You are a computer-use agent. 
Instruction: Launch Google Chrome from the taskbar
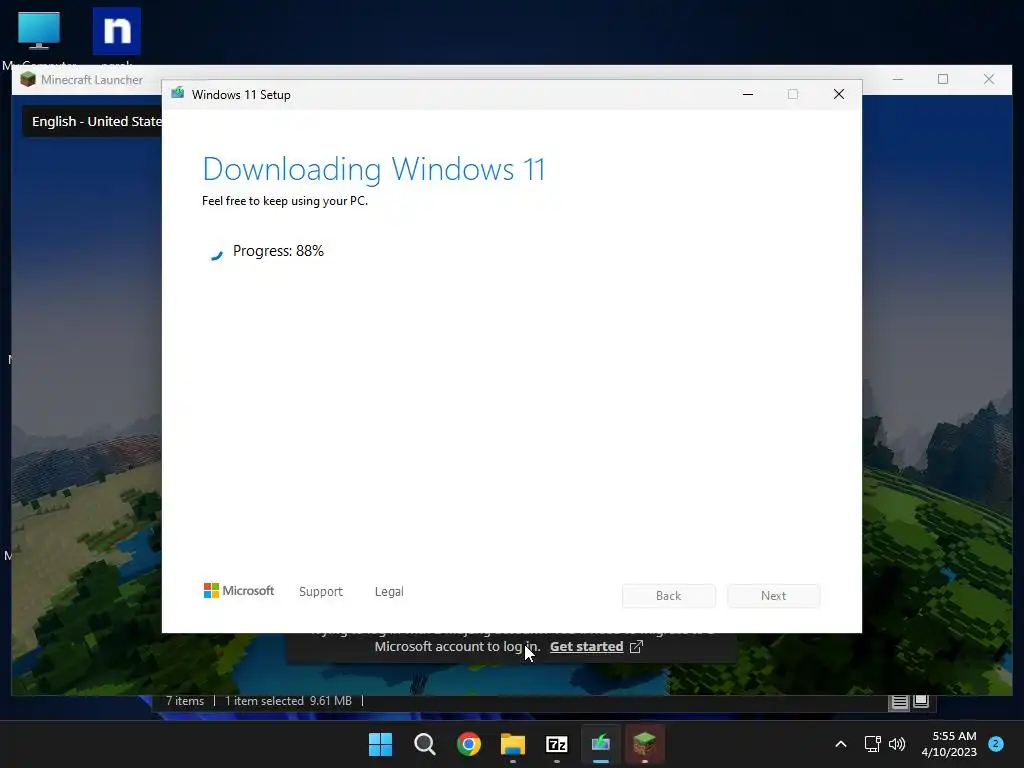[468, 744]
